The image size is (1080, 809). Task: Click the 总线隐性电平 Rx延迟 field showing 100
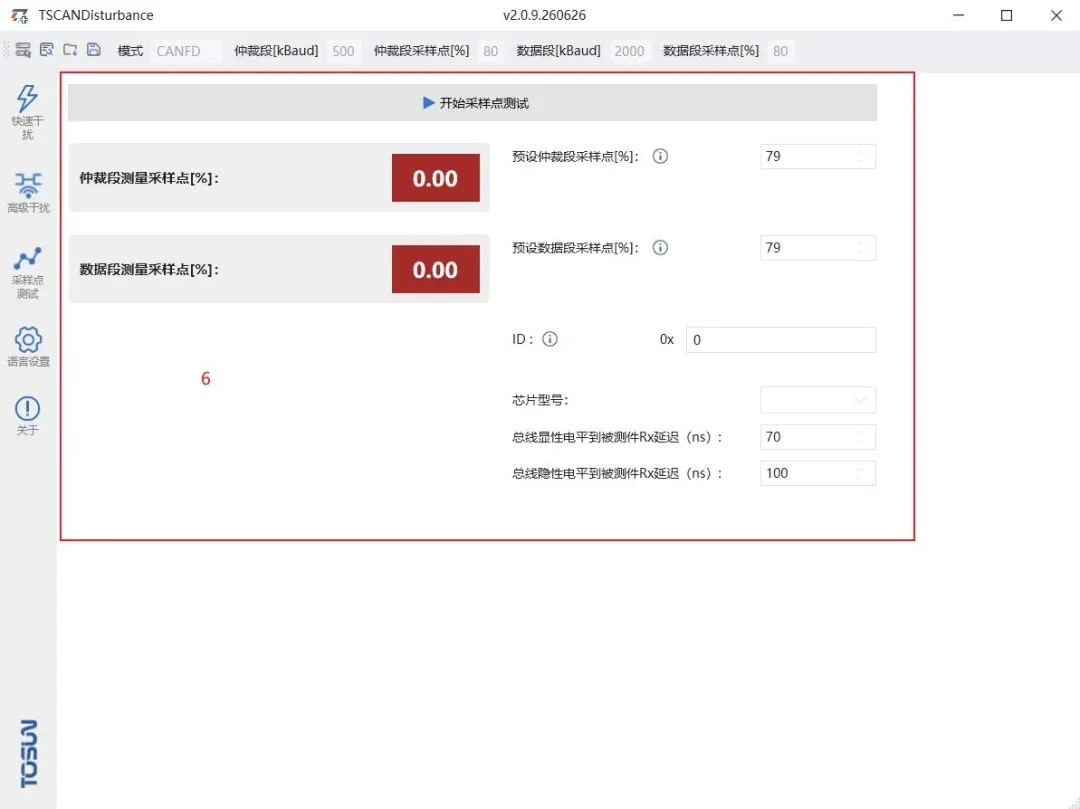coord(818,473)
